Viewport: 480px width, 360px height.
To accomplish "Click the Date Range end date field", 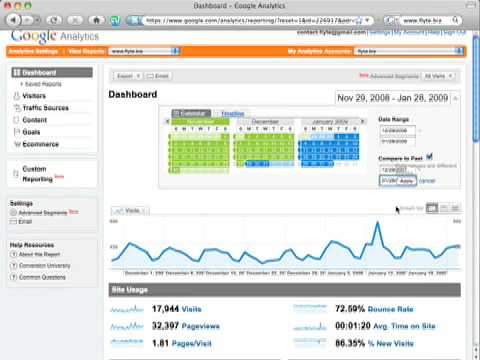I will coord(398,141).
